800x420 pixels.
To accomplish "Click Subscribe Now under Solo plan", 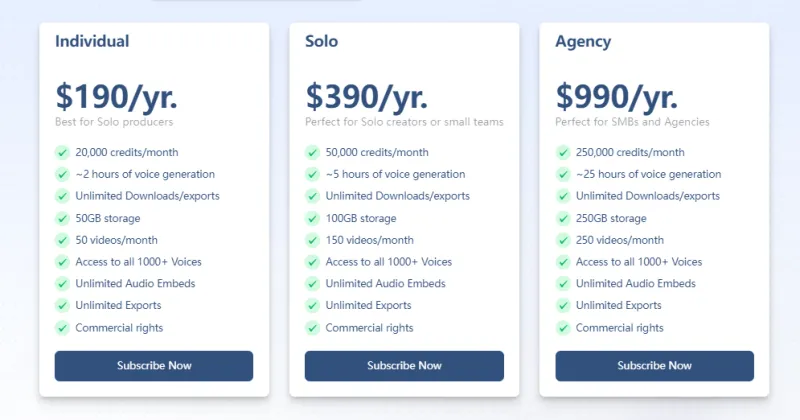I will 404,366.
